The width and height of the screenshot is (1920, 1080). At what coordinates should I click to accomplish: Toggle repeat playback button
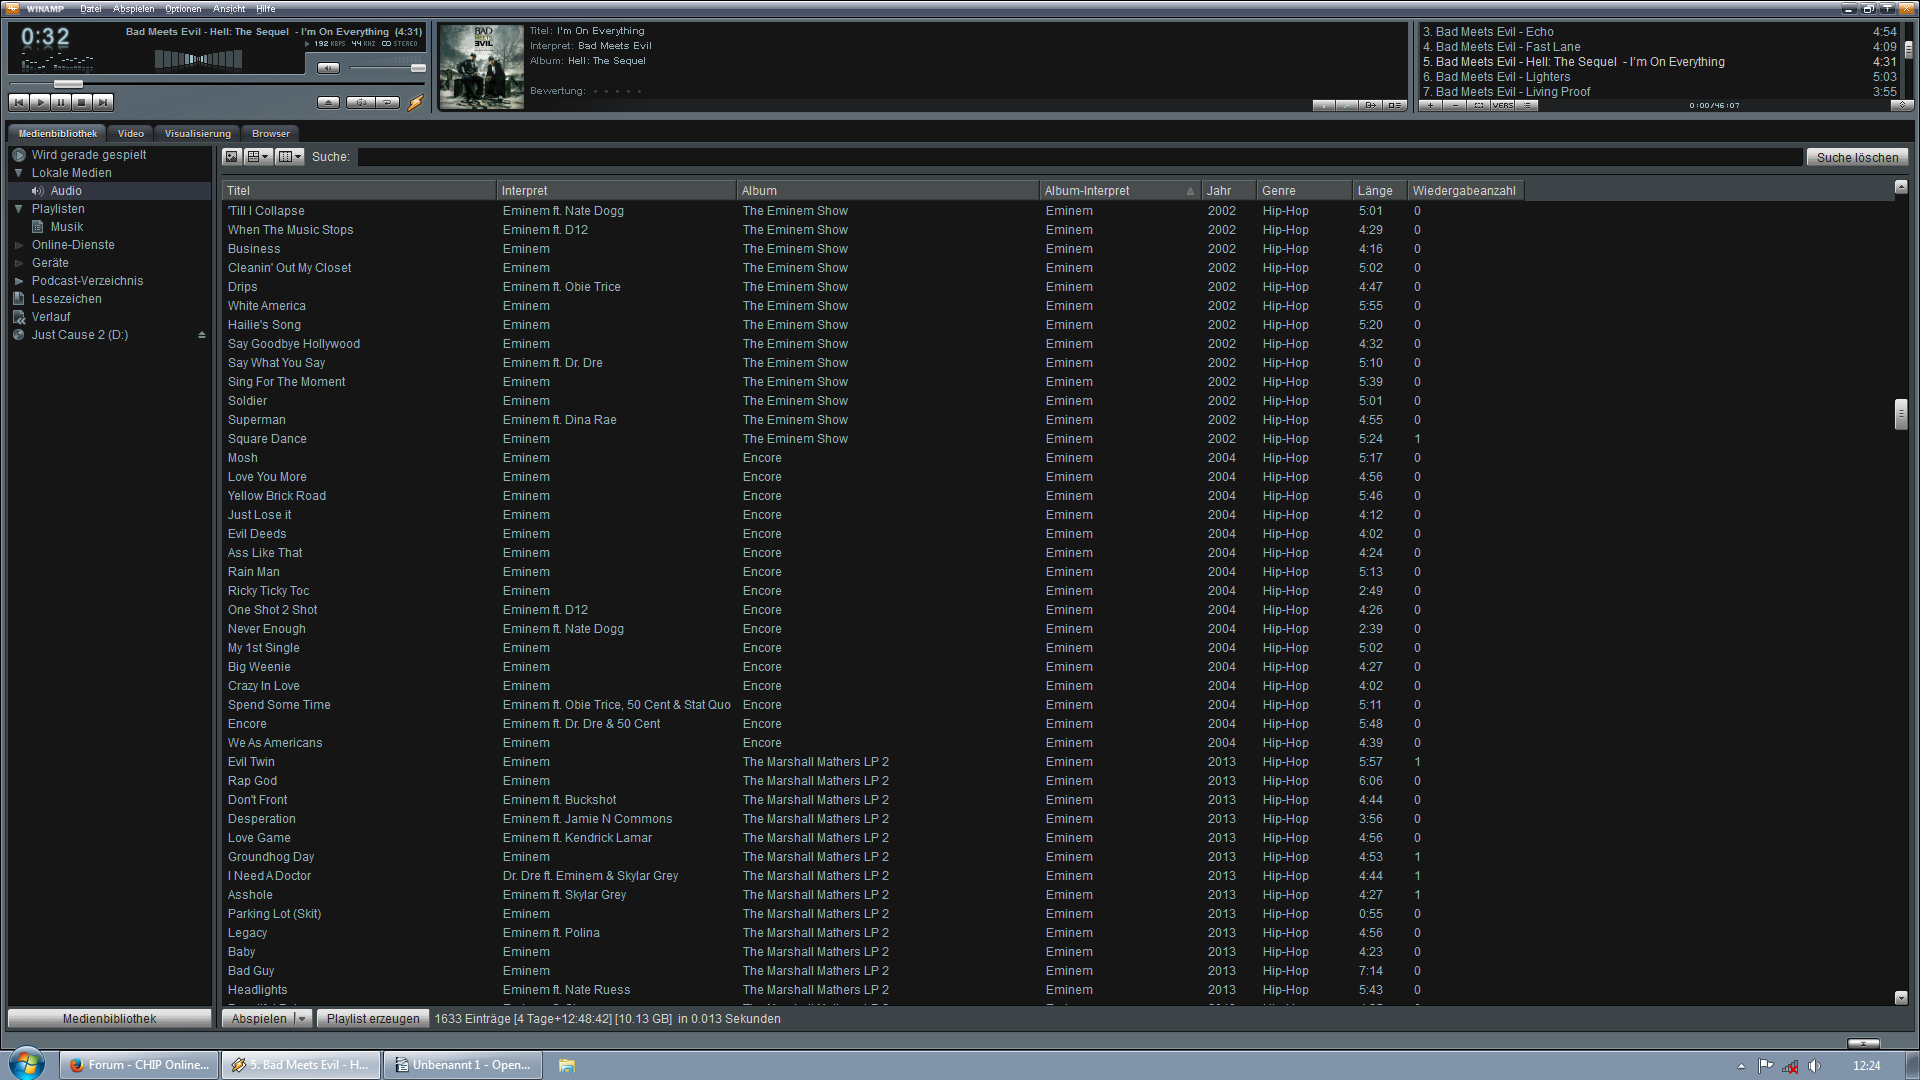tap(388, 102)
